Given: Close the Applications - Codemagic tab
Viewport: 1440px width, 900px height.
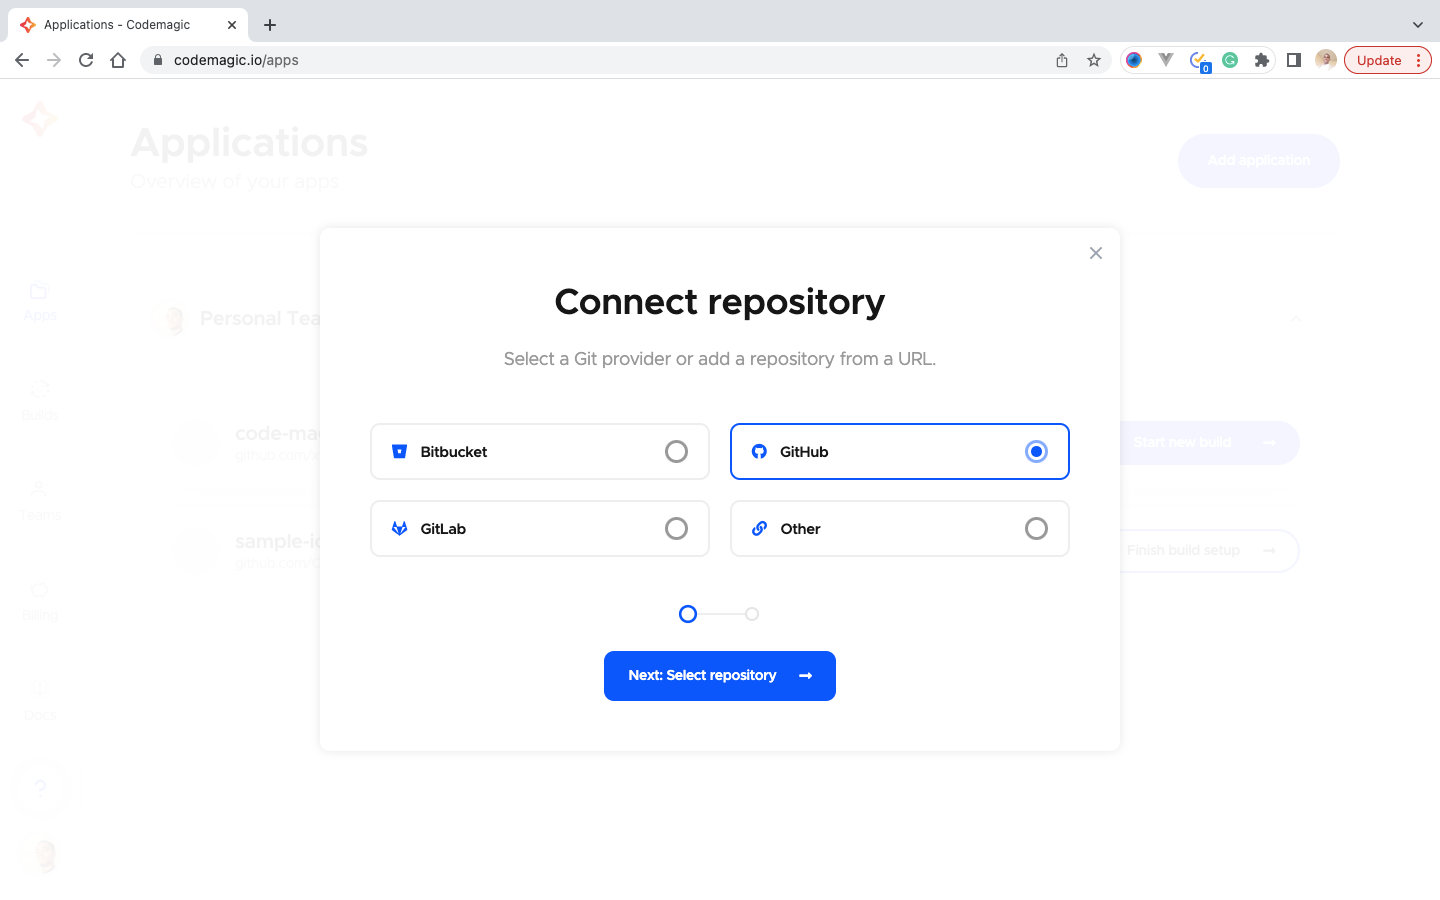Looking at the screenshot, I should tap(232, 25).
